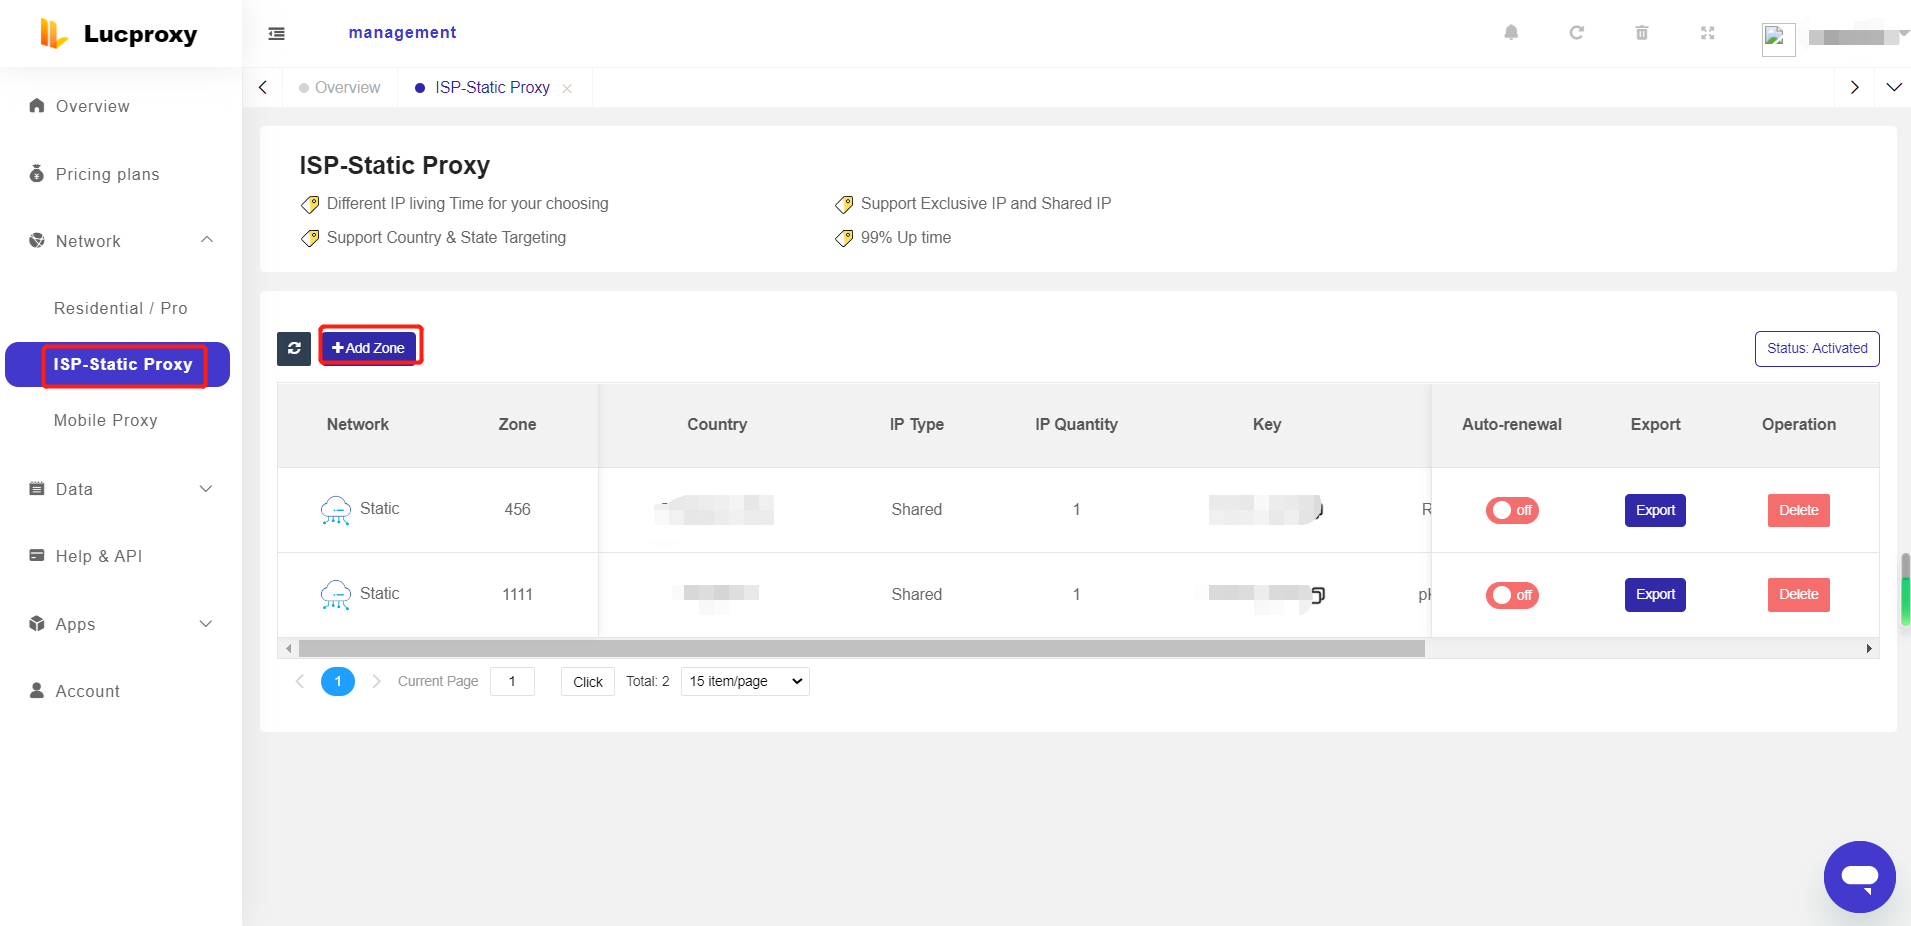The width and height of the screenshot is (1911, 926).
Task: Click the table horizontal scrollbar thumb
Action: (862, 649)
